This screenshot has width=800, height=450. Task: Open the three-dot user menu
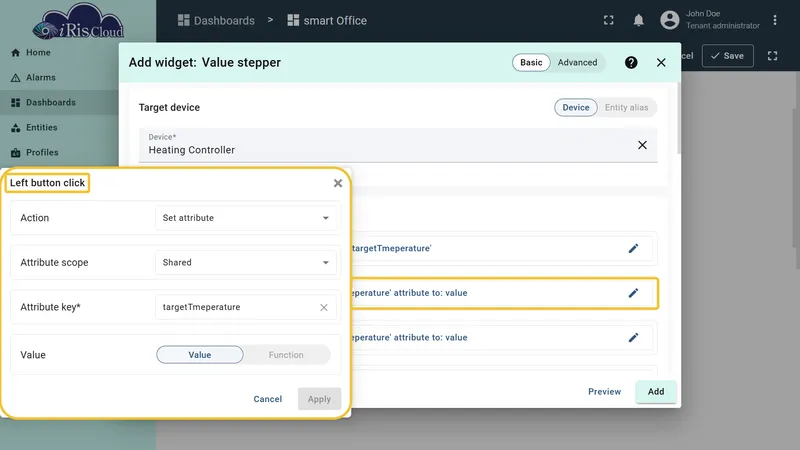(x=774, y=20)
